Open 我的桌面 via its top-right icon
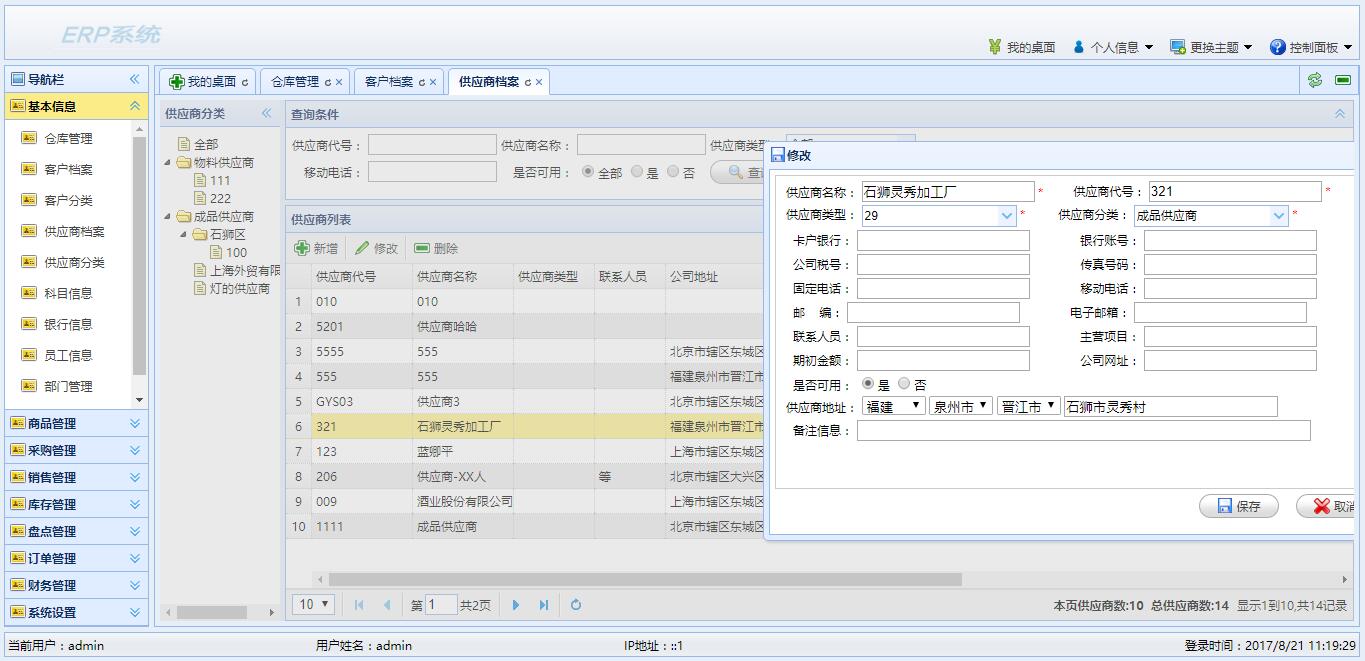 coord(992,45)
